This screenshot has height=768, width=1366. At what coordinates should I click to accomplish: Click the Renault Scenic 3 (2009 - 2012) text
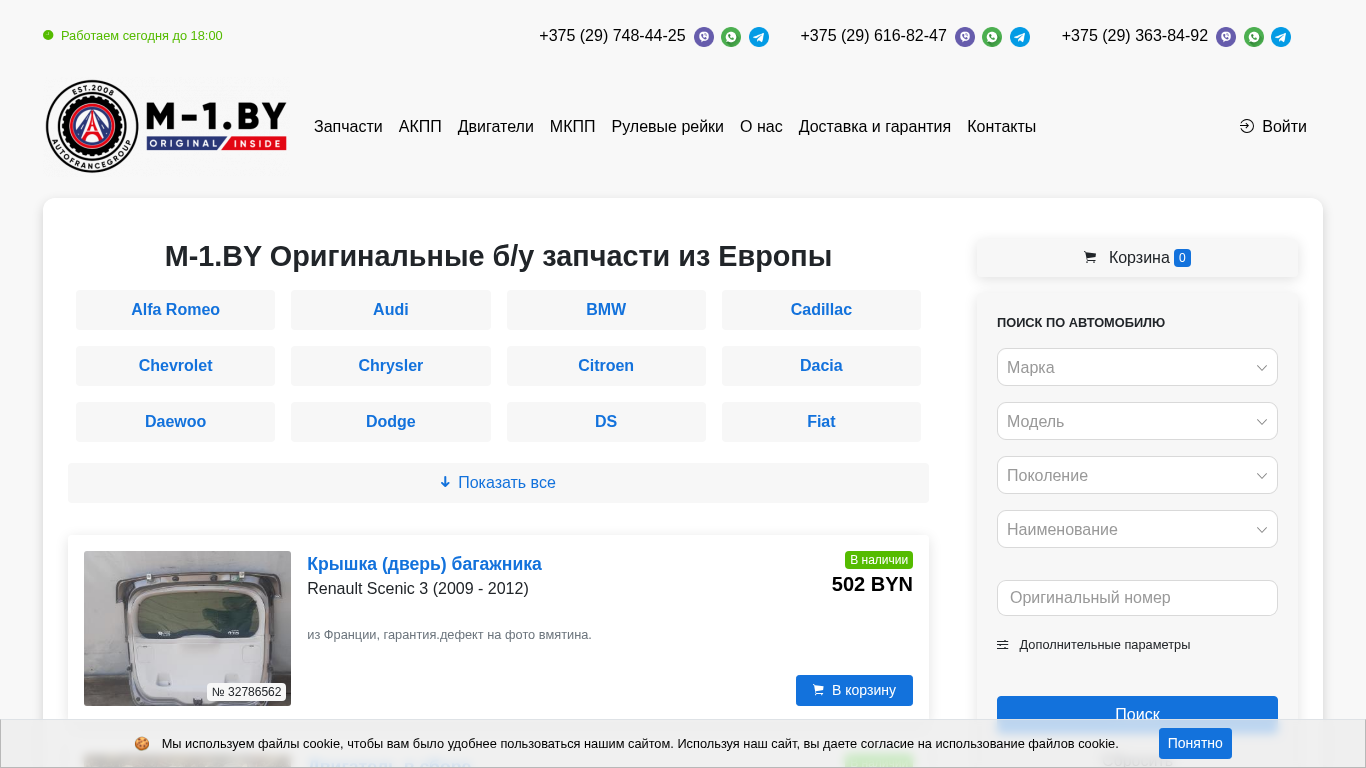418,589
